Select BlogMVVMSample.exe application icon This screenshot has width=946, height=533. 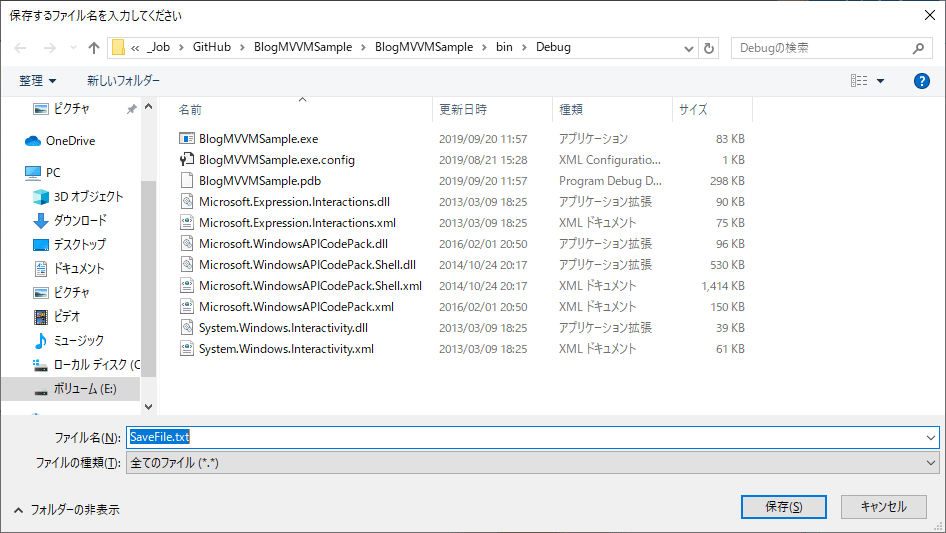187,139
